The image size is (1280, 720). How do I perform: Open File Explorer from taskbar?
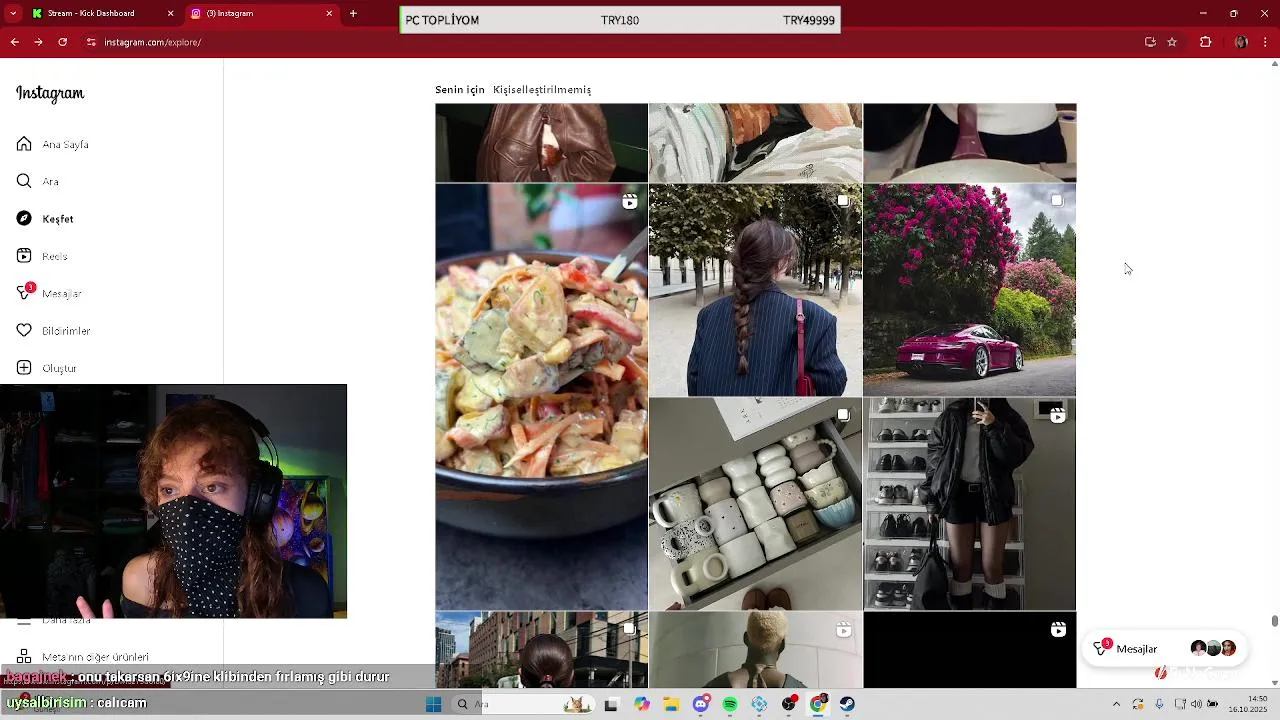[671, 704]
